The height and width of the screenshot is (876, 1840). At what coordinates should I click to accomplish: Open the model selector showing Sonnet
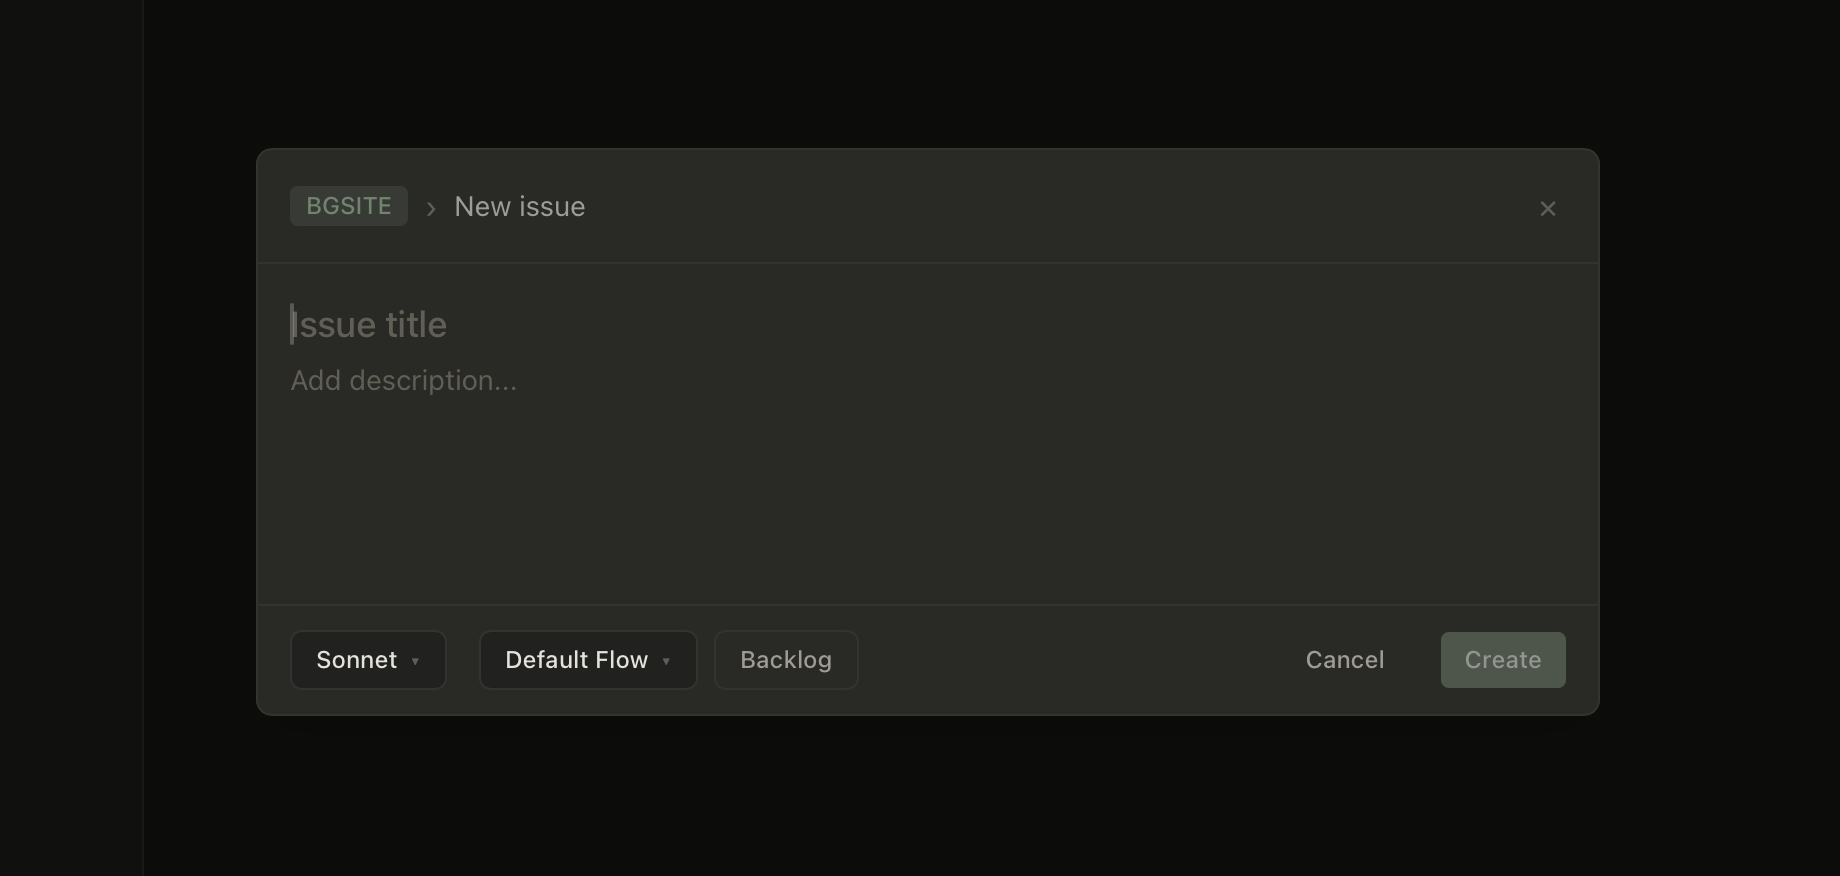click(x=367, y=660)
